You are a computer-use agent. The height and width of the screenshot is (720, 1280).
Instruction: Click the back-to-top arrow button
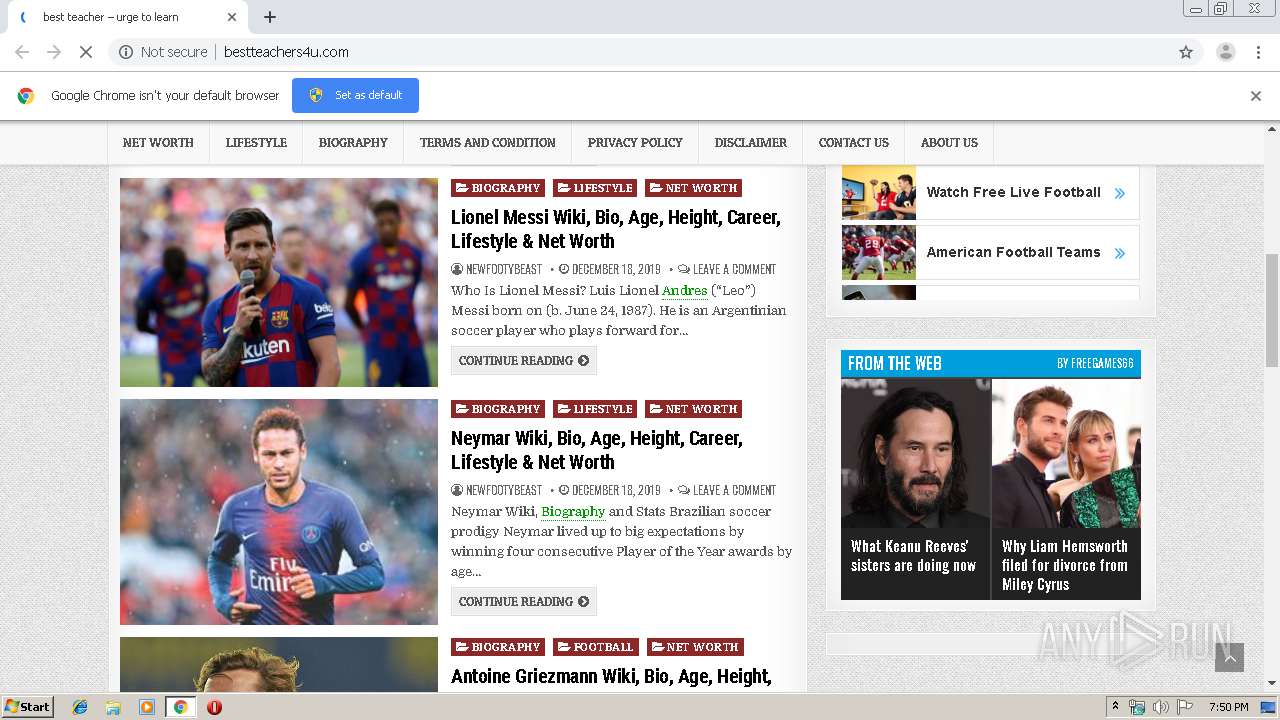click(1229, 657)
